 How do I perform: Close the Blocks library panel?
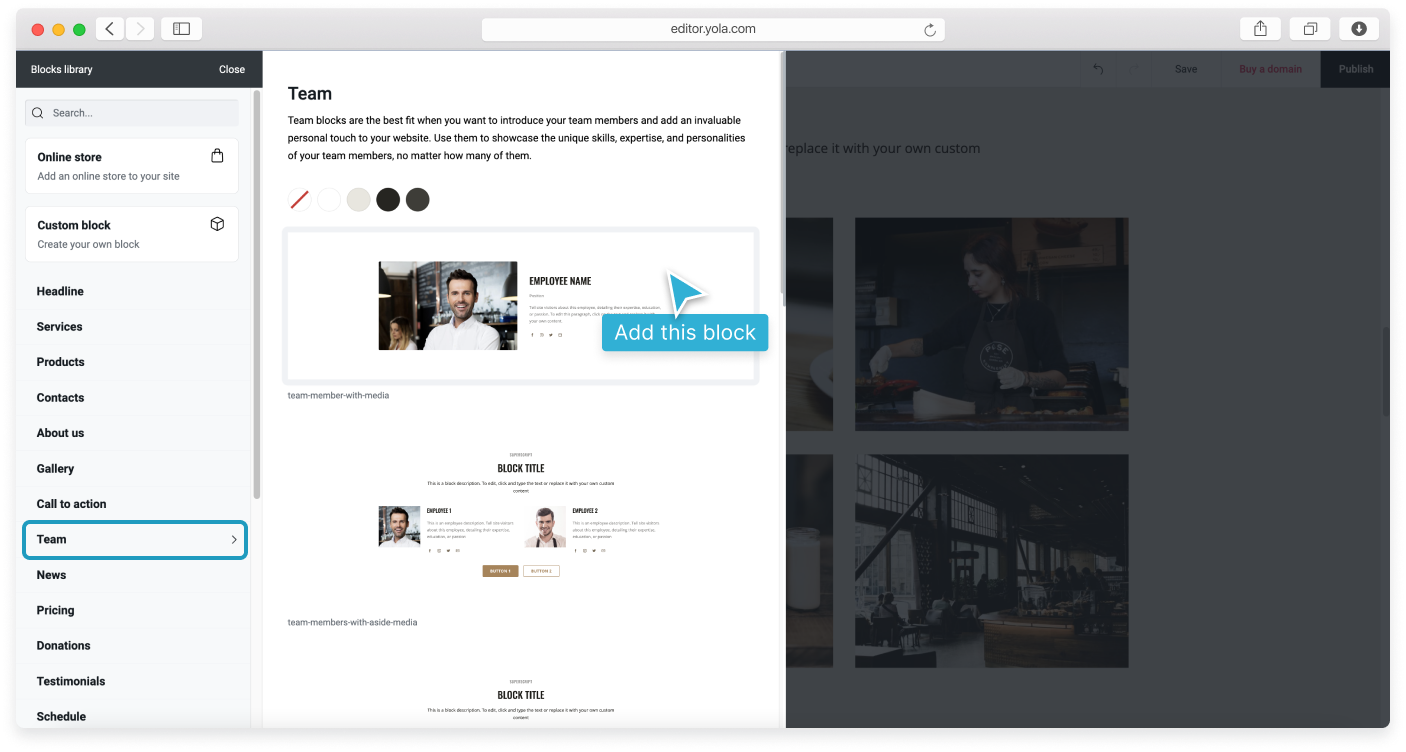(x=232, y=69)
